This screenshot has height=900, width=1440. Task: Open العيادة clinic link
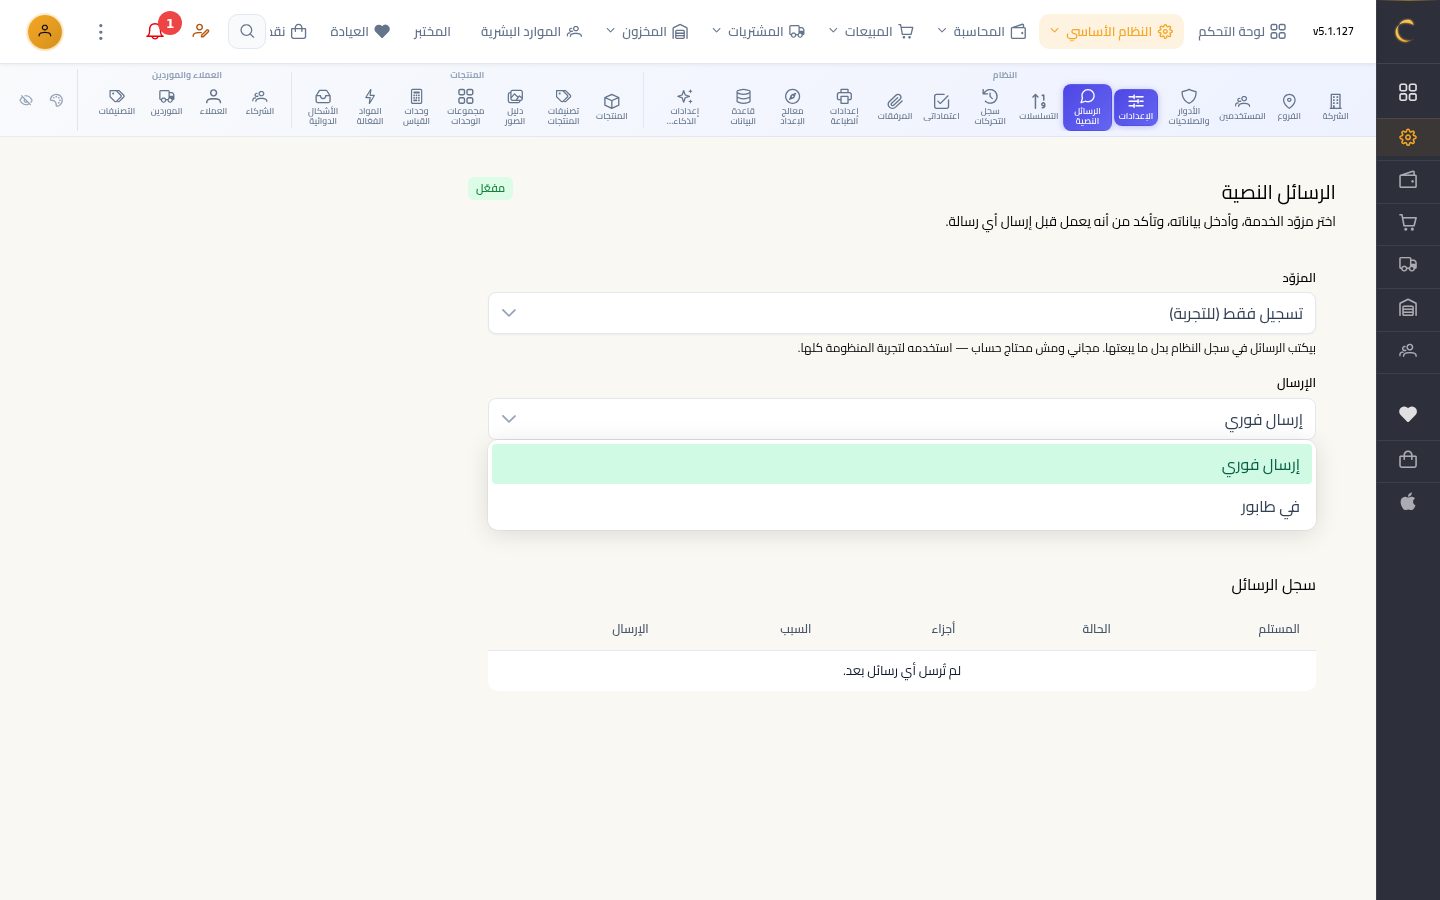360,32
